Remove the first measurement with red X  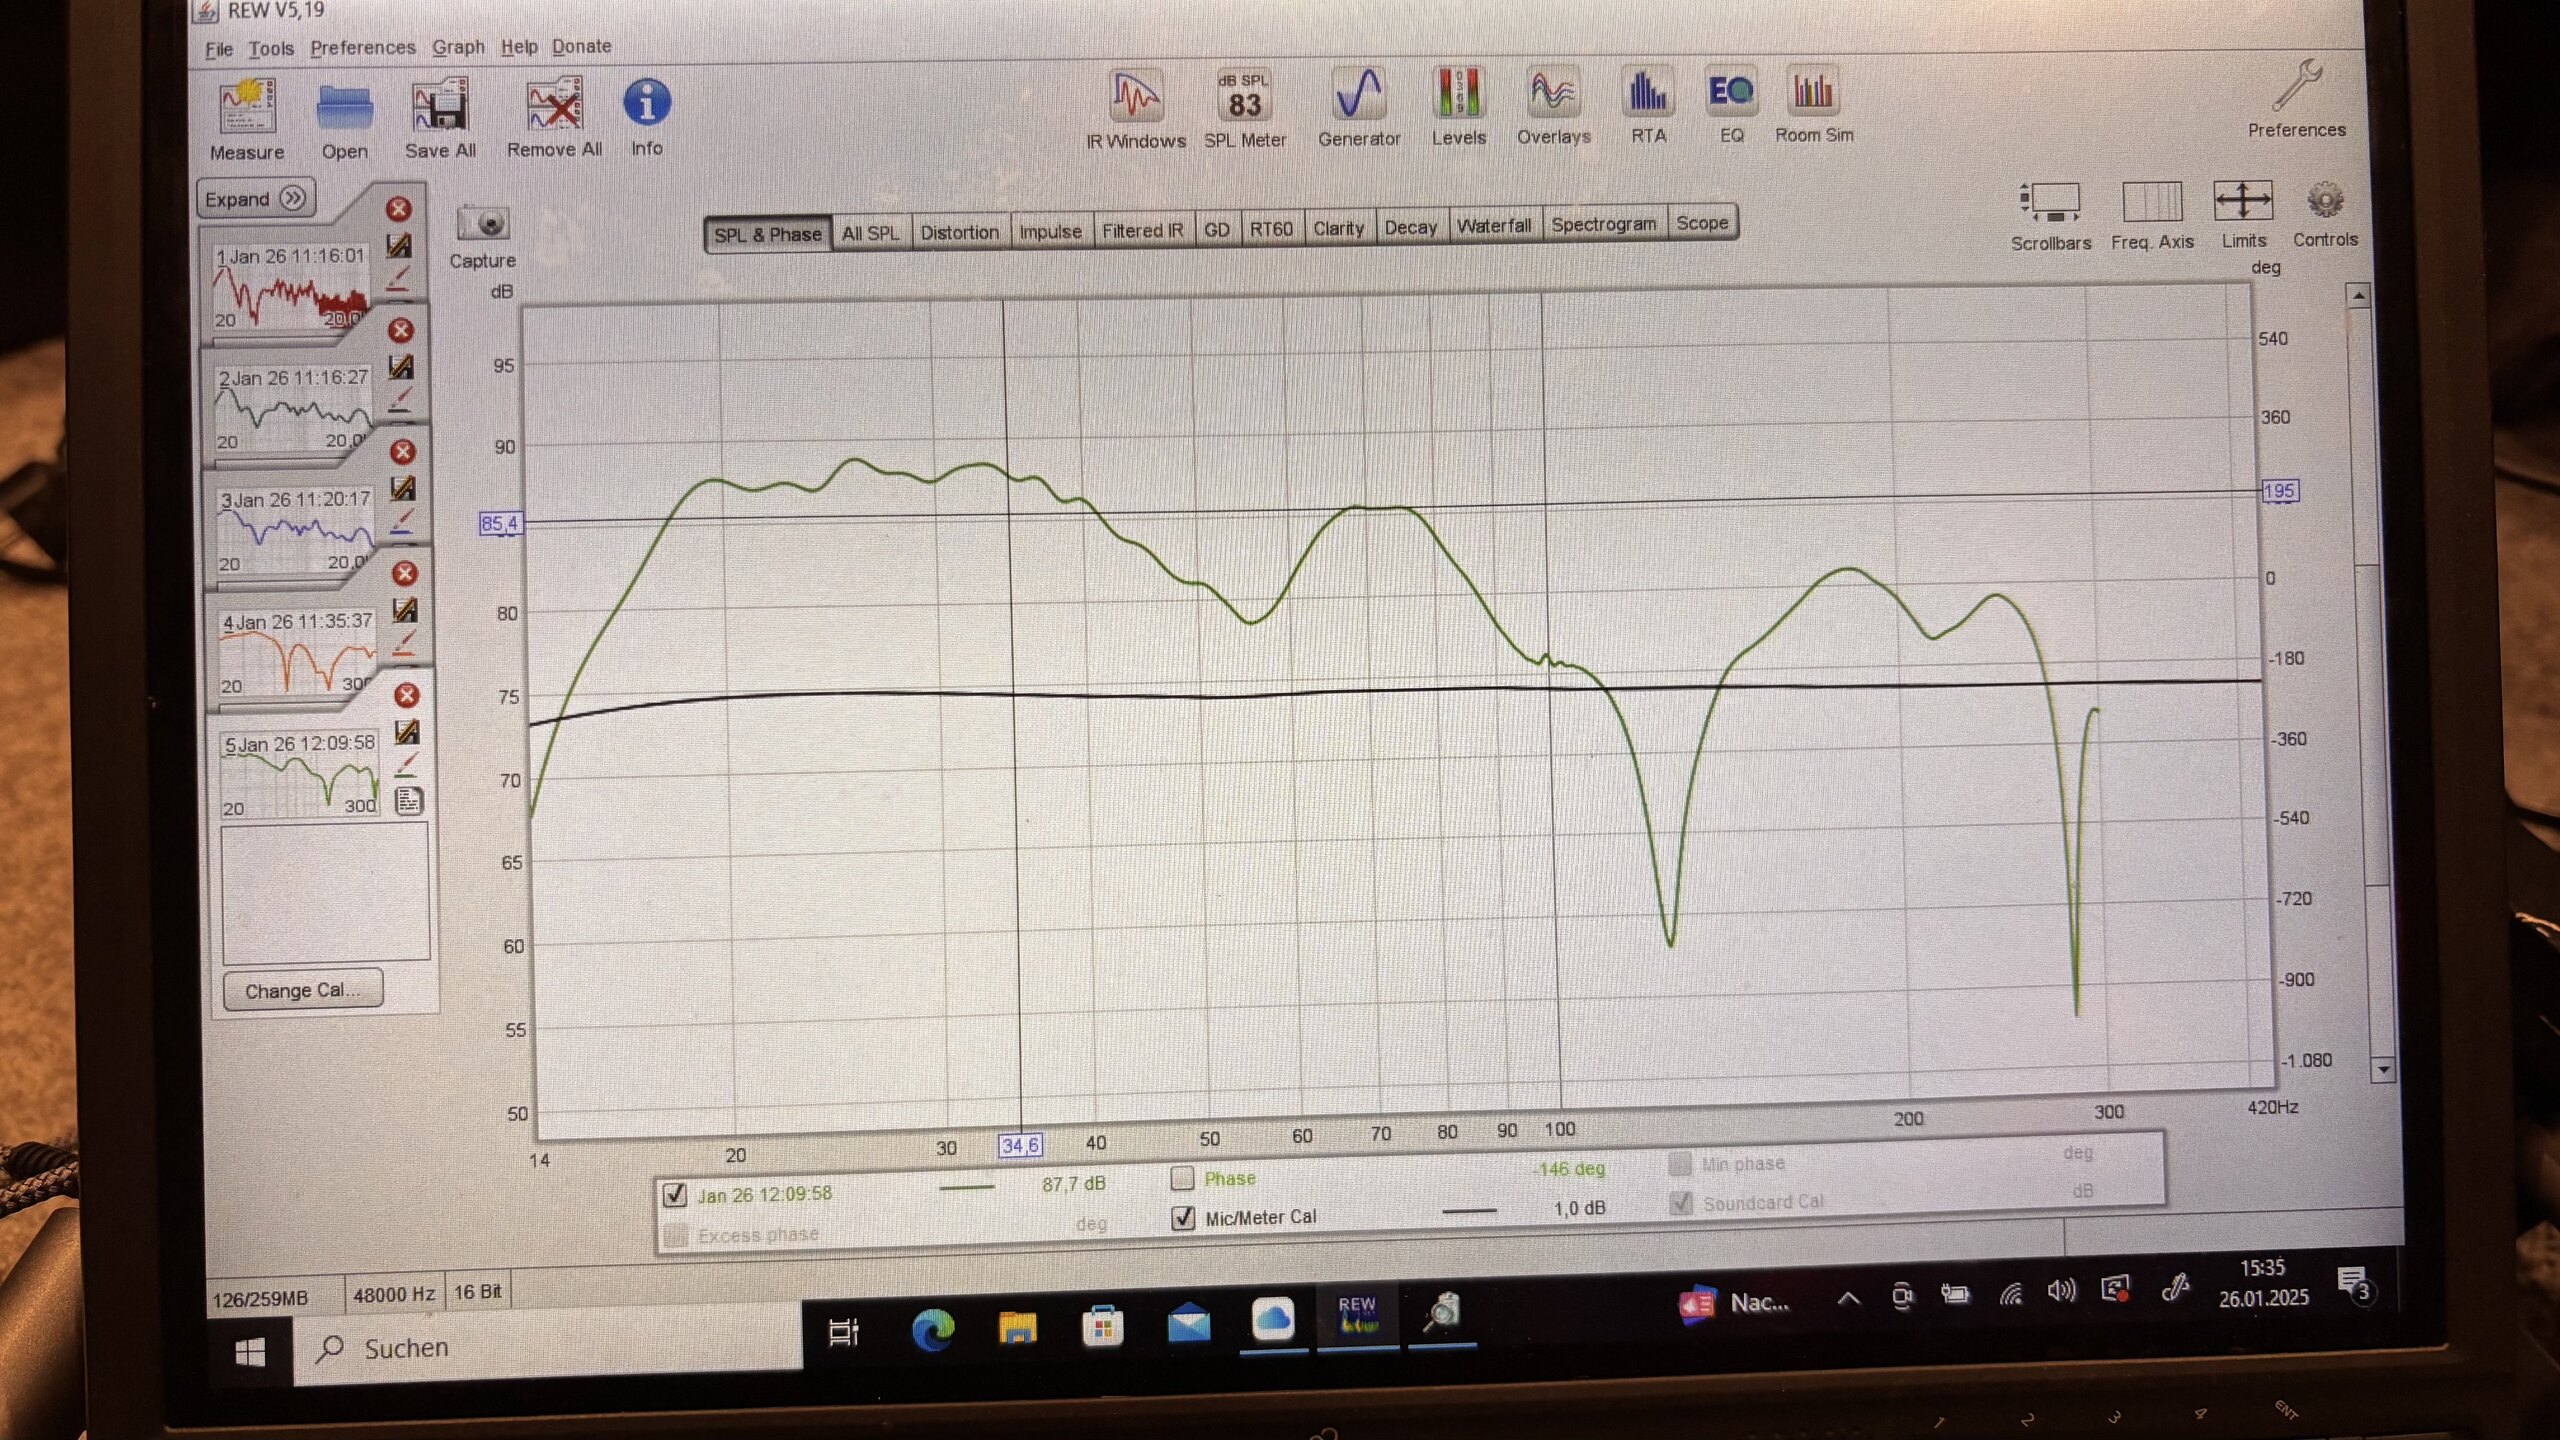click(x=398, y=209)
